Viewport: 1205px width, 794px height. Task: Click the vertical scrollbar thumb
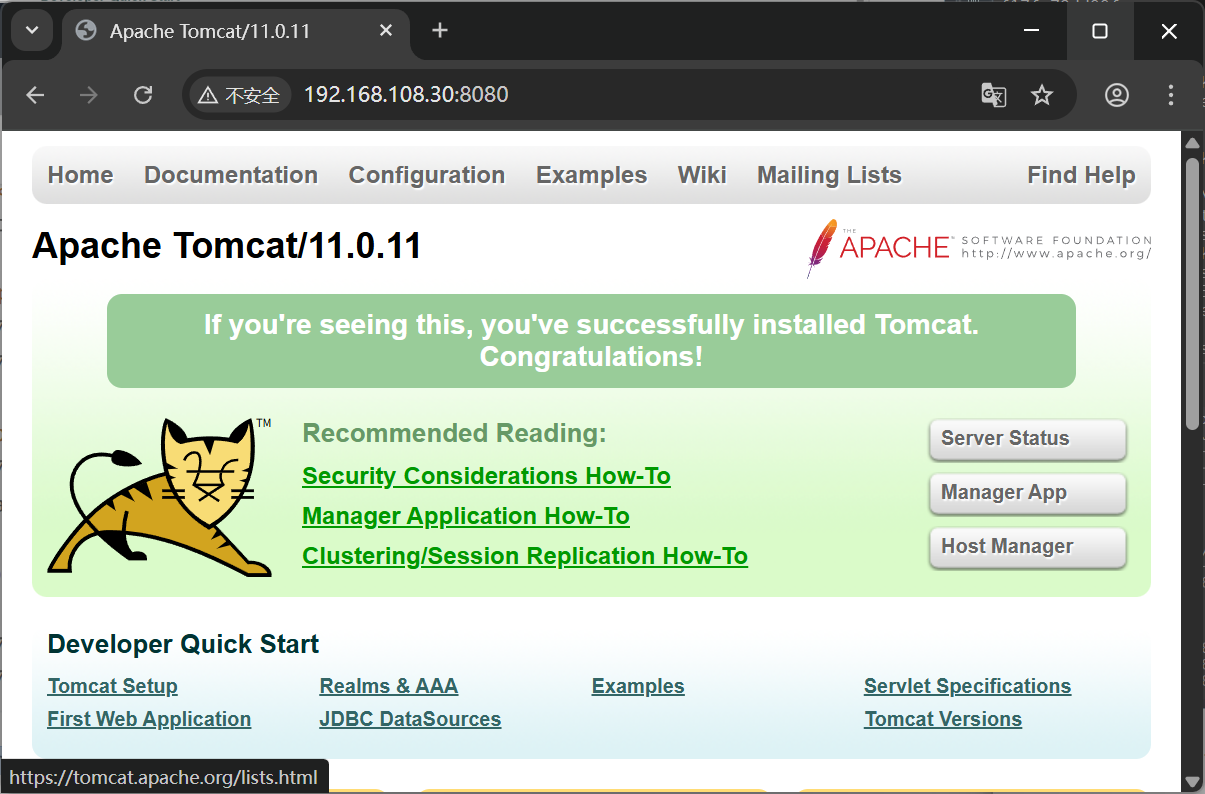[1192, 293]
